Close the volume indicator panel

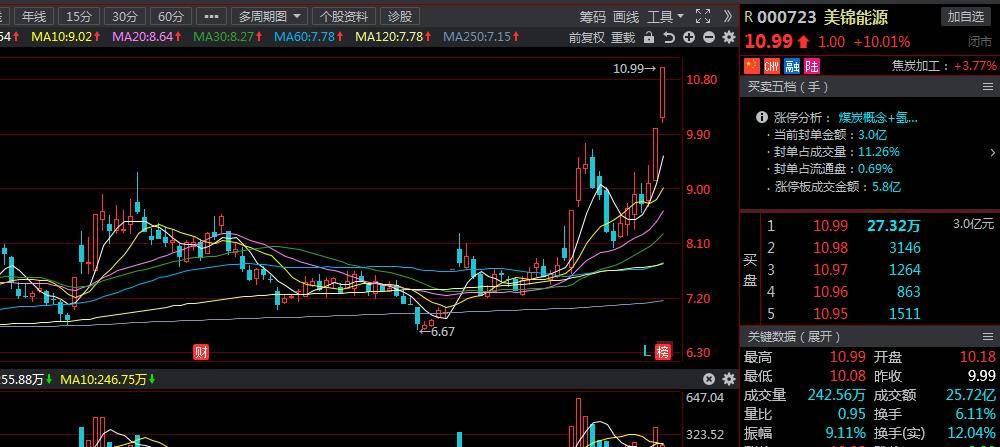(x=709, y=379)
